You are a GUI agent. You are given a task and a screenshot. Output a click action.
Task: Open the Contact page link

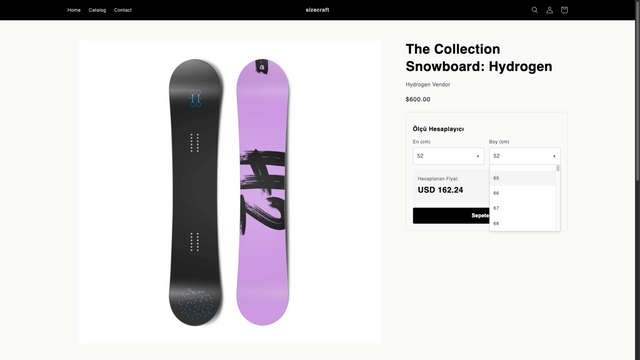[122, 10]
